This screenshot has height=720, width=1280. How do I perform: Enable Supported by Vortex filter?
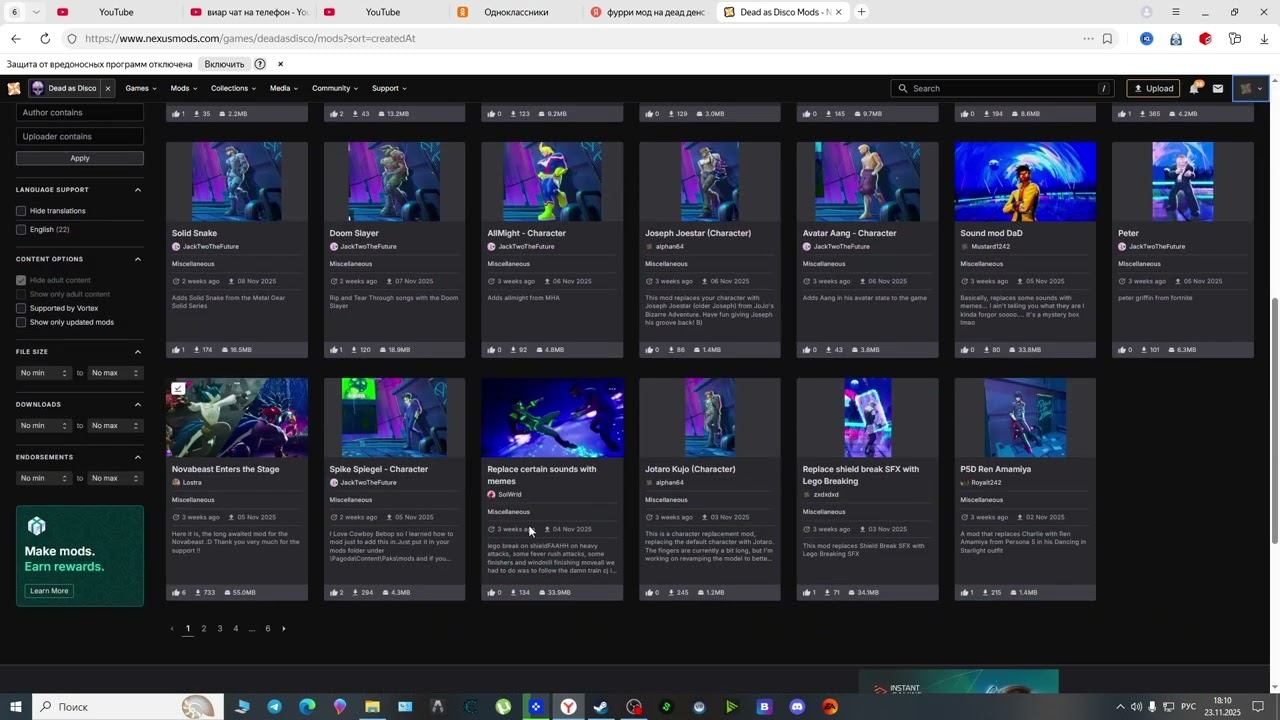tap(21, 308)
